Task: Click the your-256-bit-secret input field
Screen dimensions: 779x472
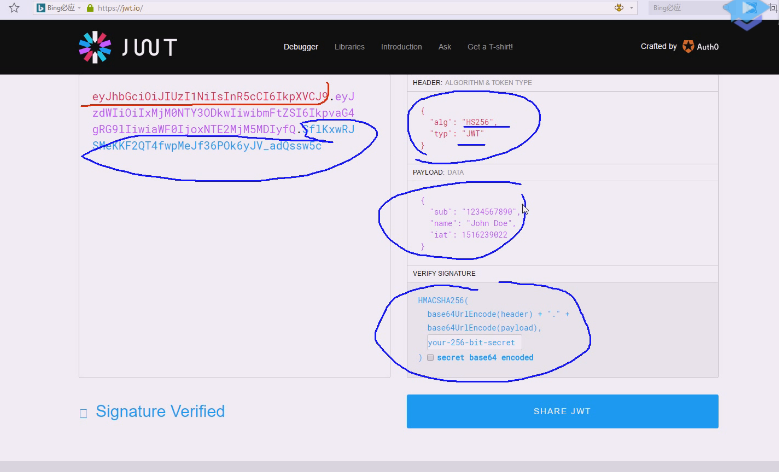Action: (474, 342)
